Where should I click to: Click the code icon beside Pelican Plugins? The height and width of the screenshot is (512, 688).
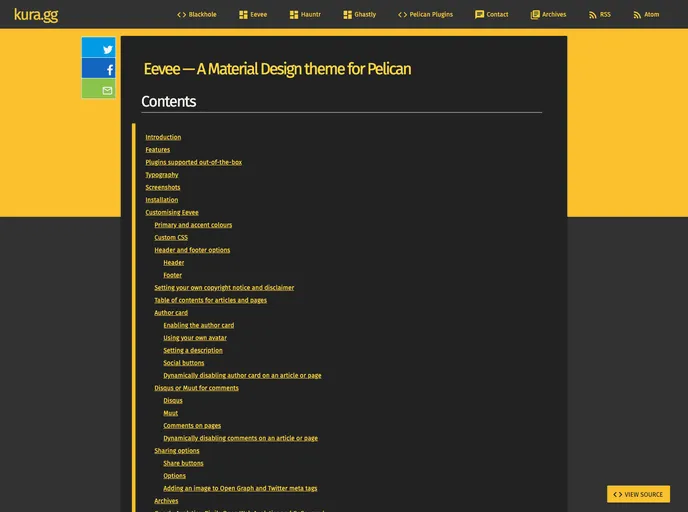(402, 14)
